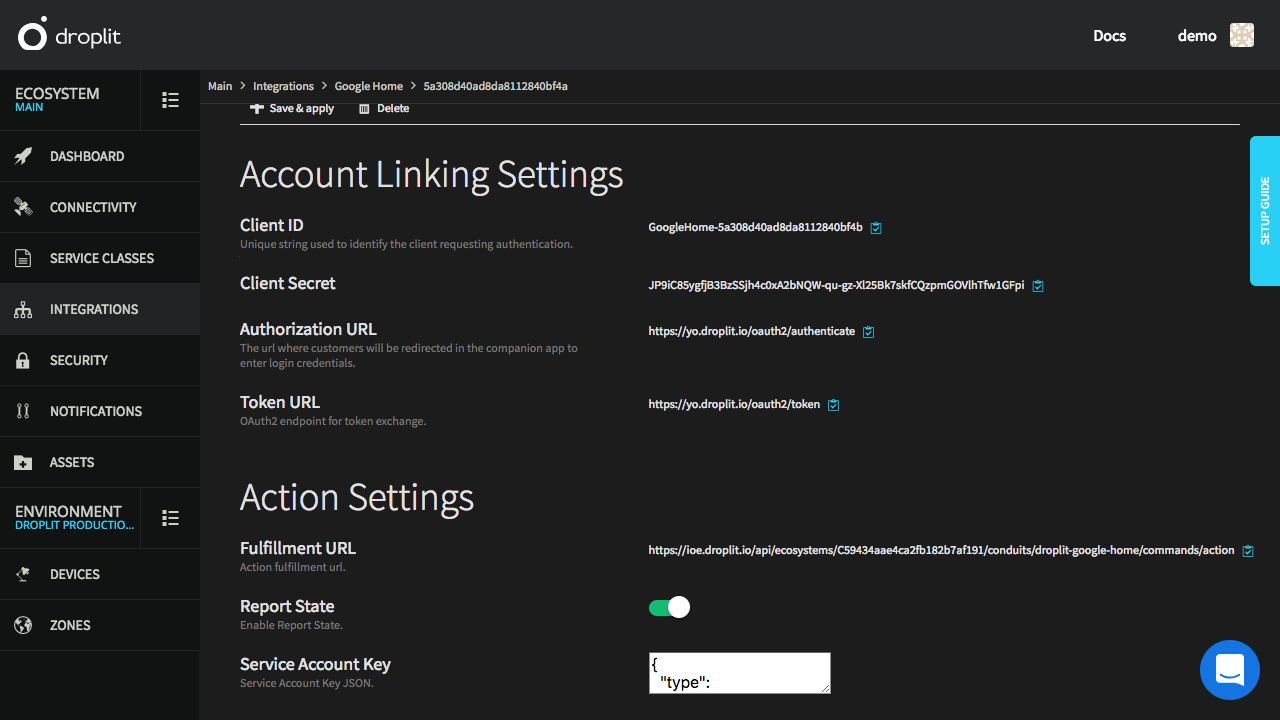Copy the Authorization URL to clipboard
This screenshot has height=720, width=1280.
868,332
